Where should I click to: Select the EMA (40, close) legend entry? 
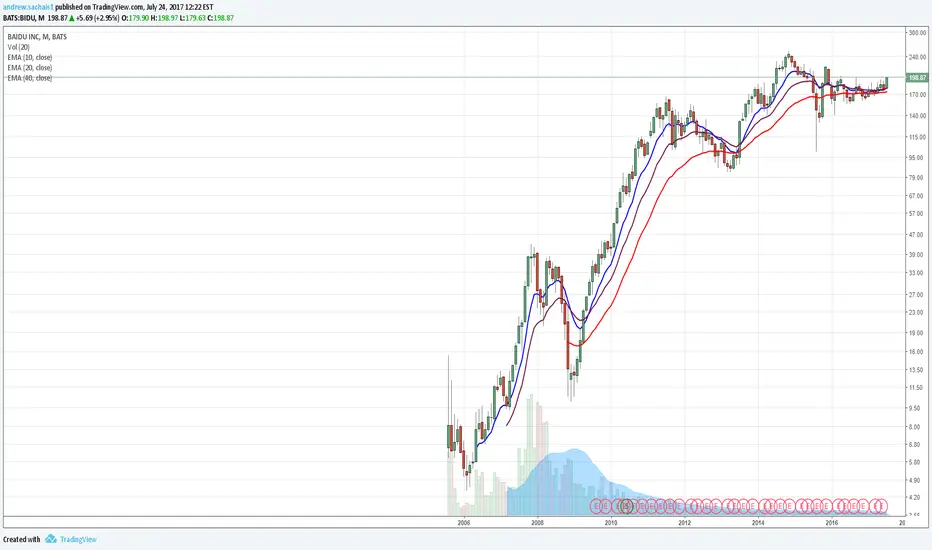pos(30,78)
